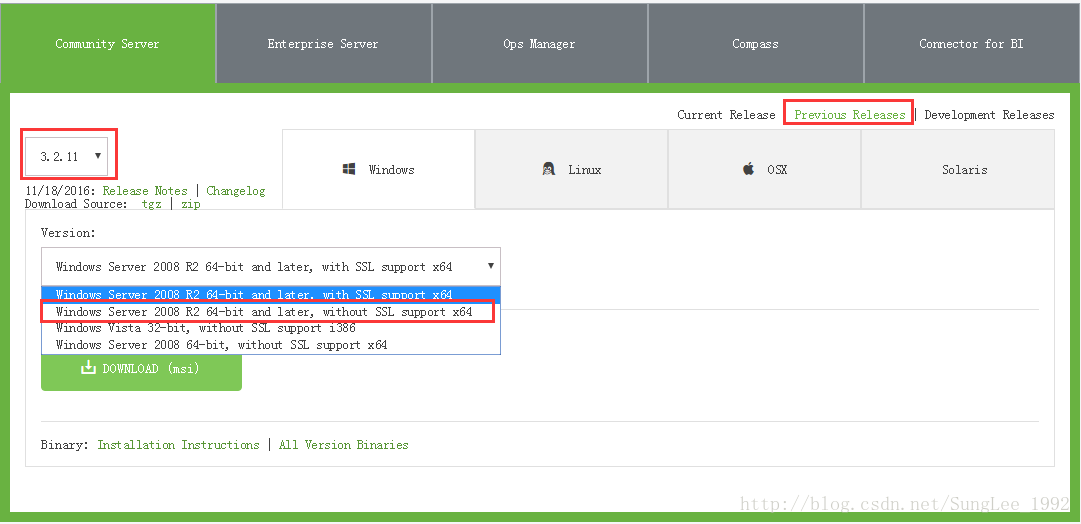Go to Connector for BI tab
1081x524 pixels.
[971, 43]
